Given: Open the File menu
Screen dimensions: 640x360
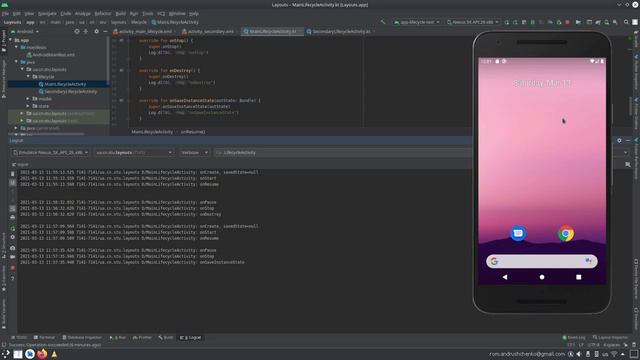Looking at the screenshot, I should (x=5, y=13).
